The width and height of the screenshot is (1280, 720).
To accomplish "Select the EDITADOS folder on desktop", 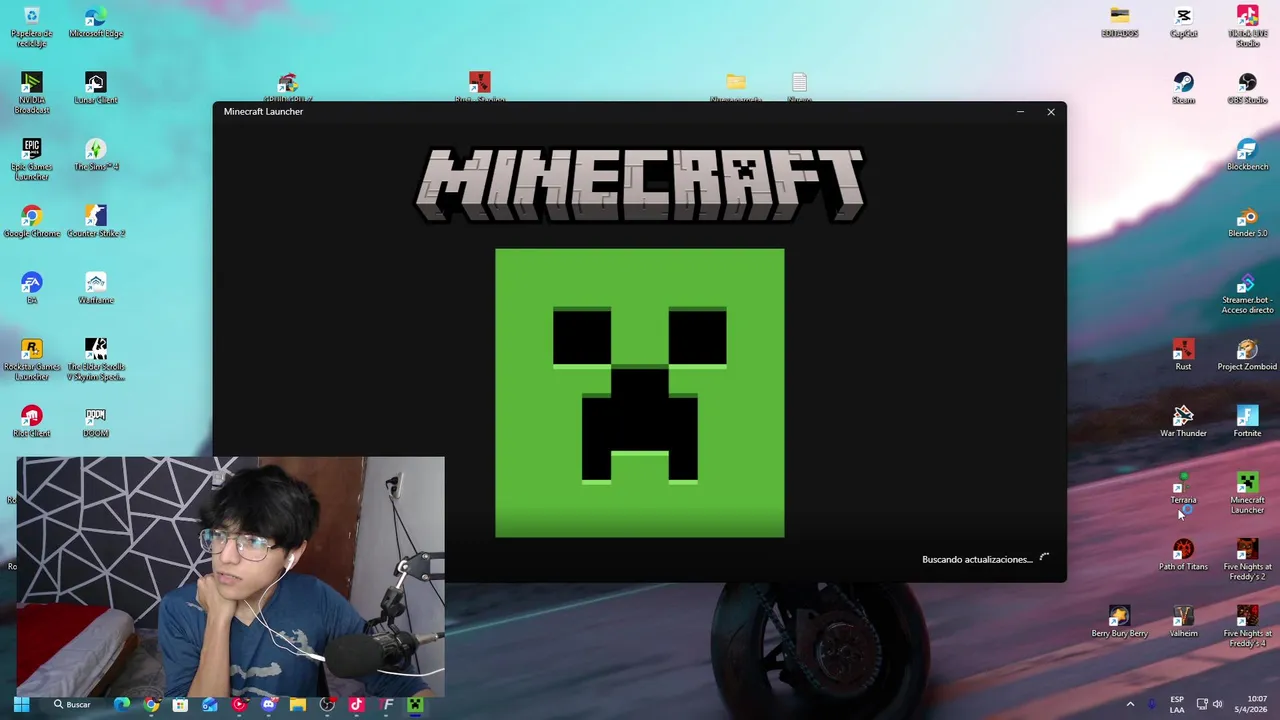I will (x=1119, y=22).
